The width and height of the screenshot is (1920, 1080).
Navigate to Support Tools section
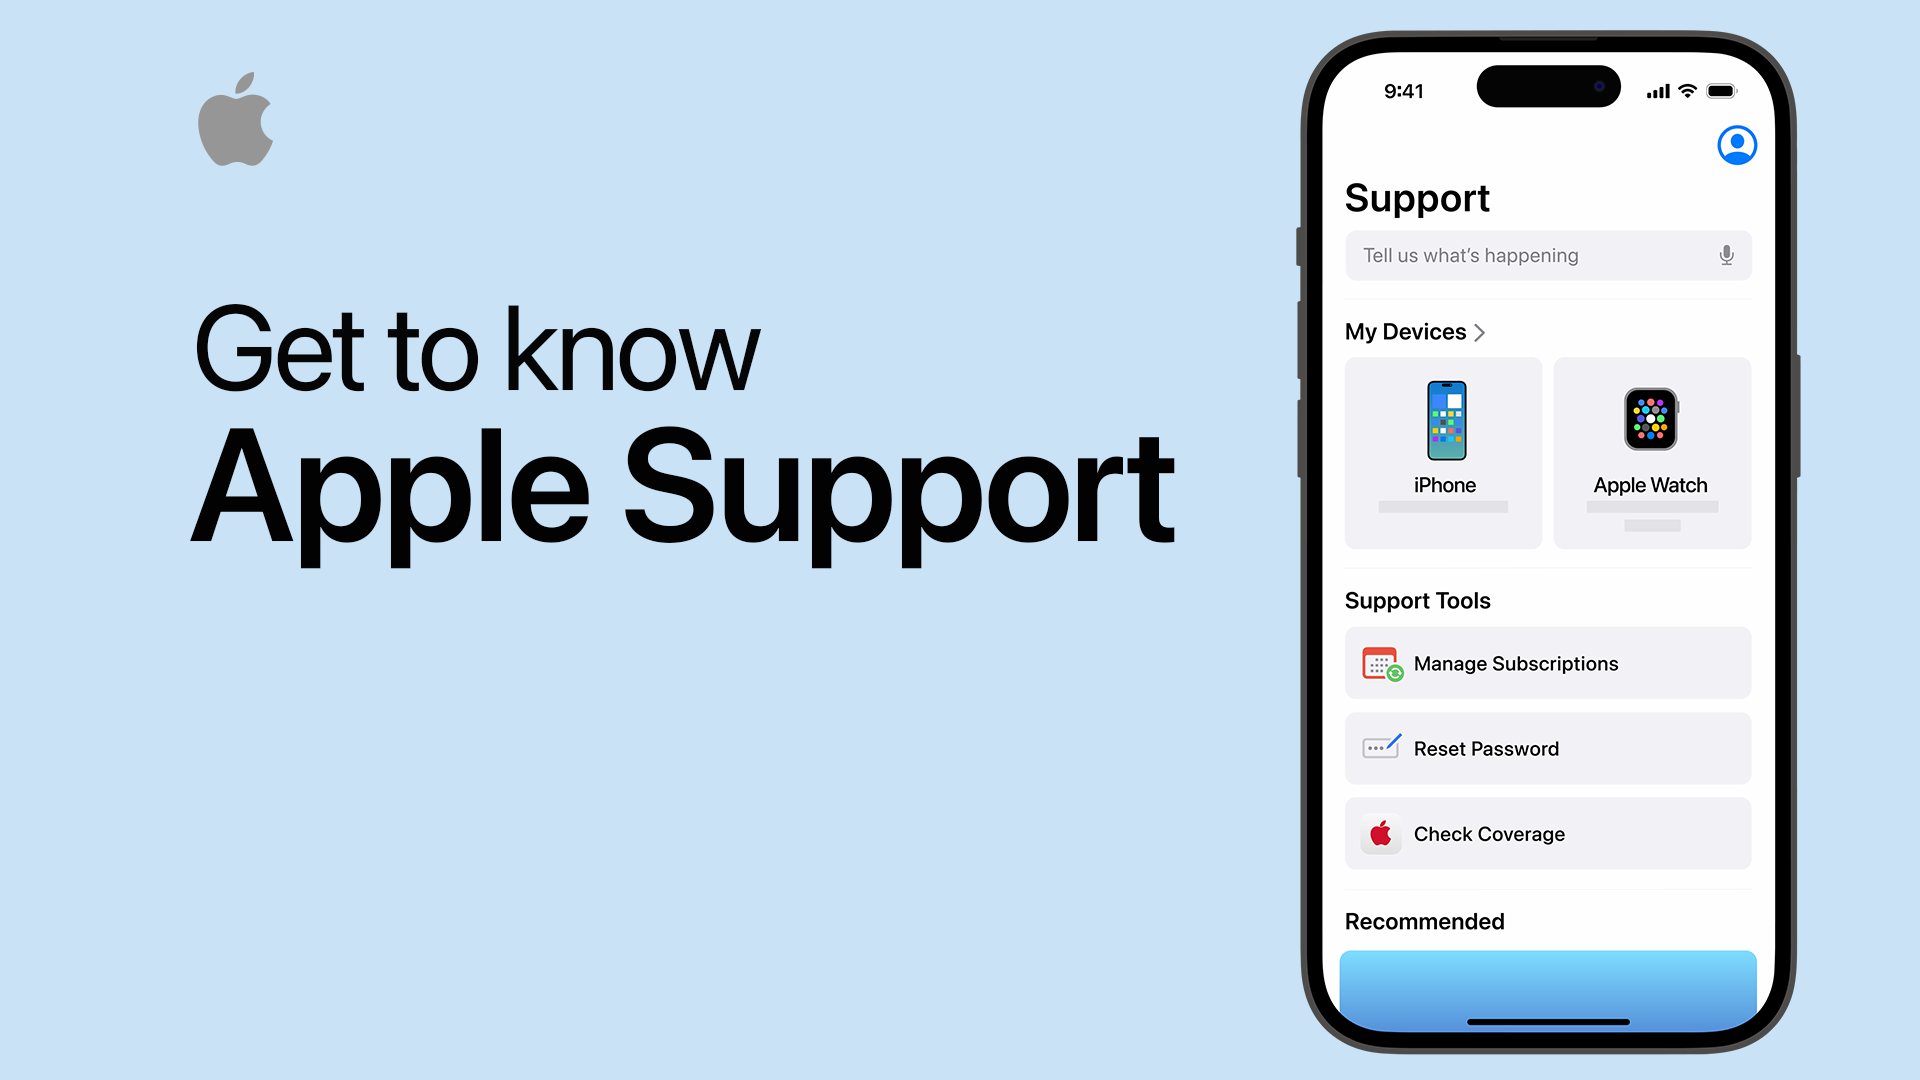pyautogui.click(x=1416, y=600)
